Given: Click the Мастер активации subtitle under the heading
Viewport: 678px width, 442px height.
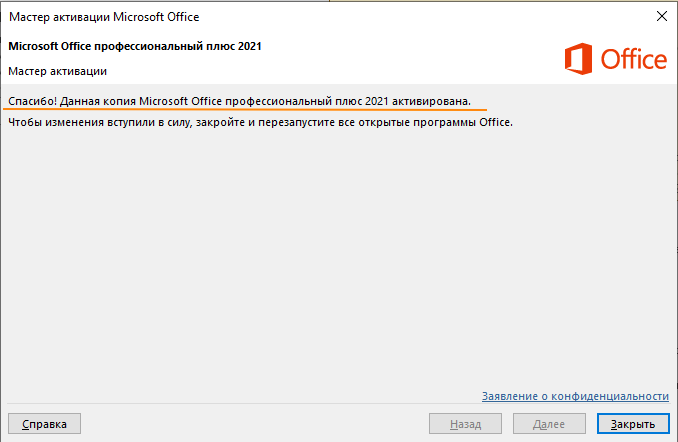Looking at the screenshot, I should pyautogui.click(x=58, y=71).
